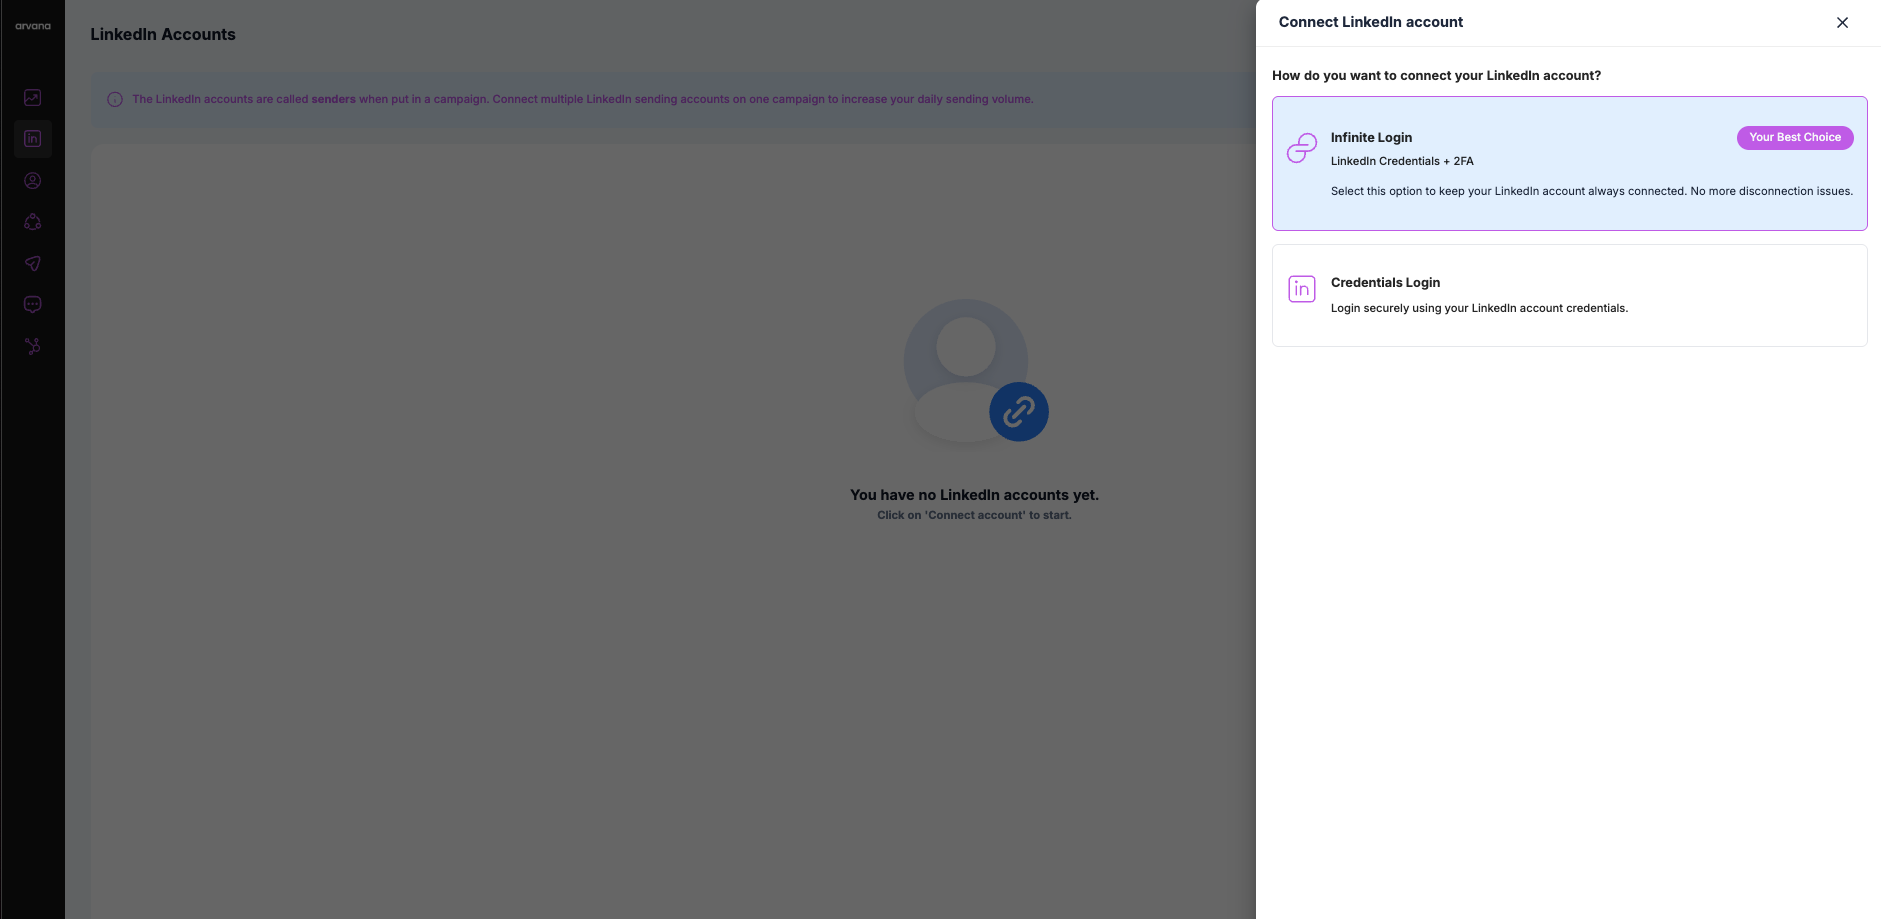
Task: Select the Credentials Login option
Action: pos(1569,295)
